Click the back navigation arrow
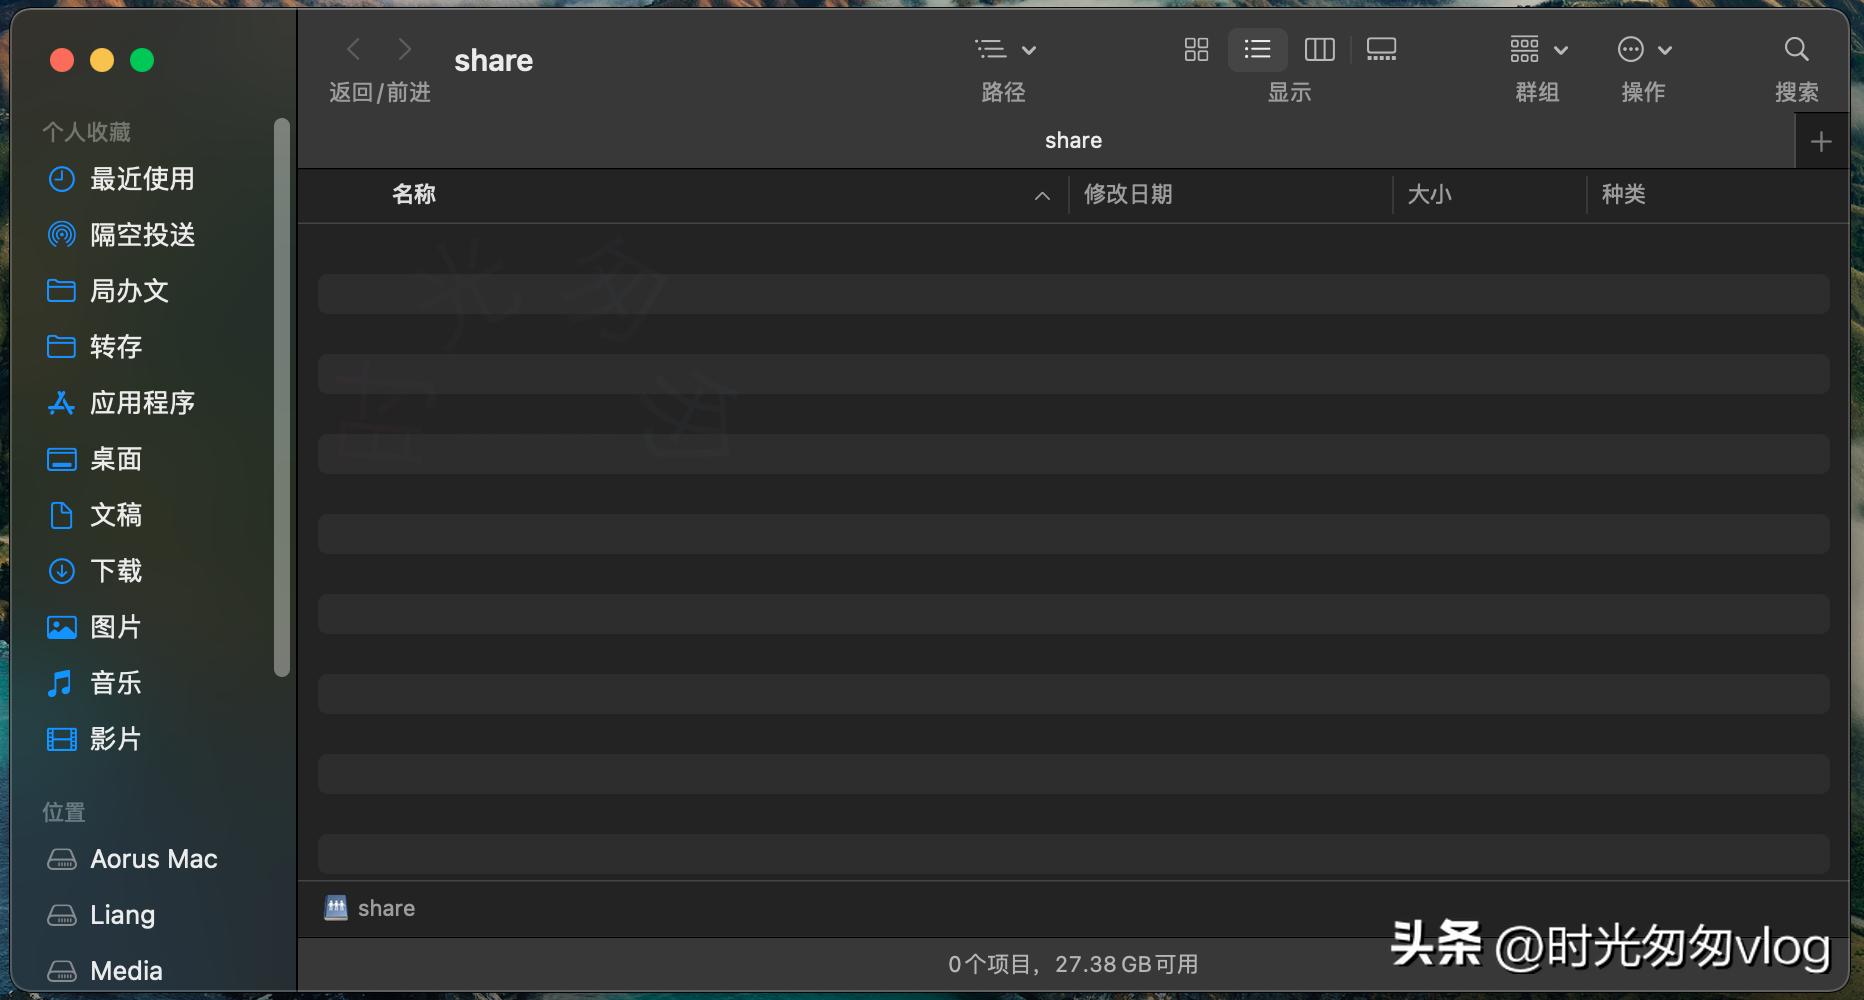1864x1000 pixels. click(353, 49)
